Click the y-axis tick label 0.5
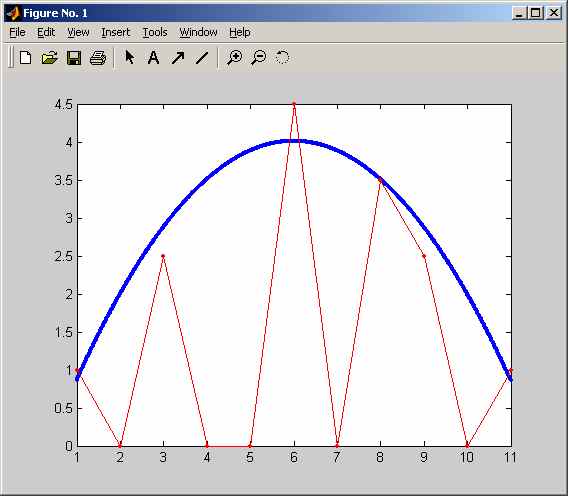 [63, 408]
